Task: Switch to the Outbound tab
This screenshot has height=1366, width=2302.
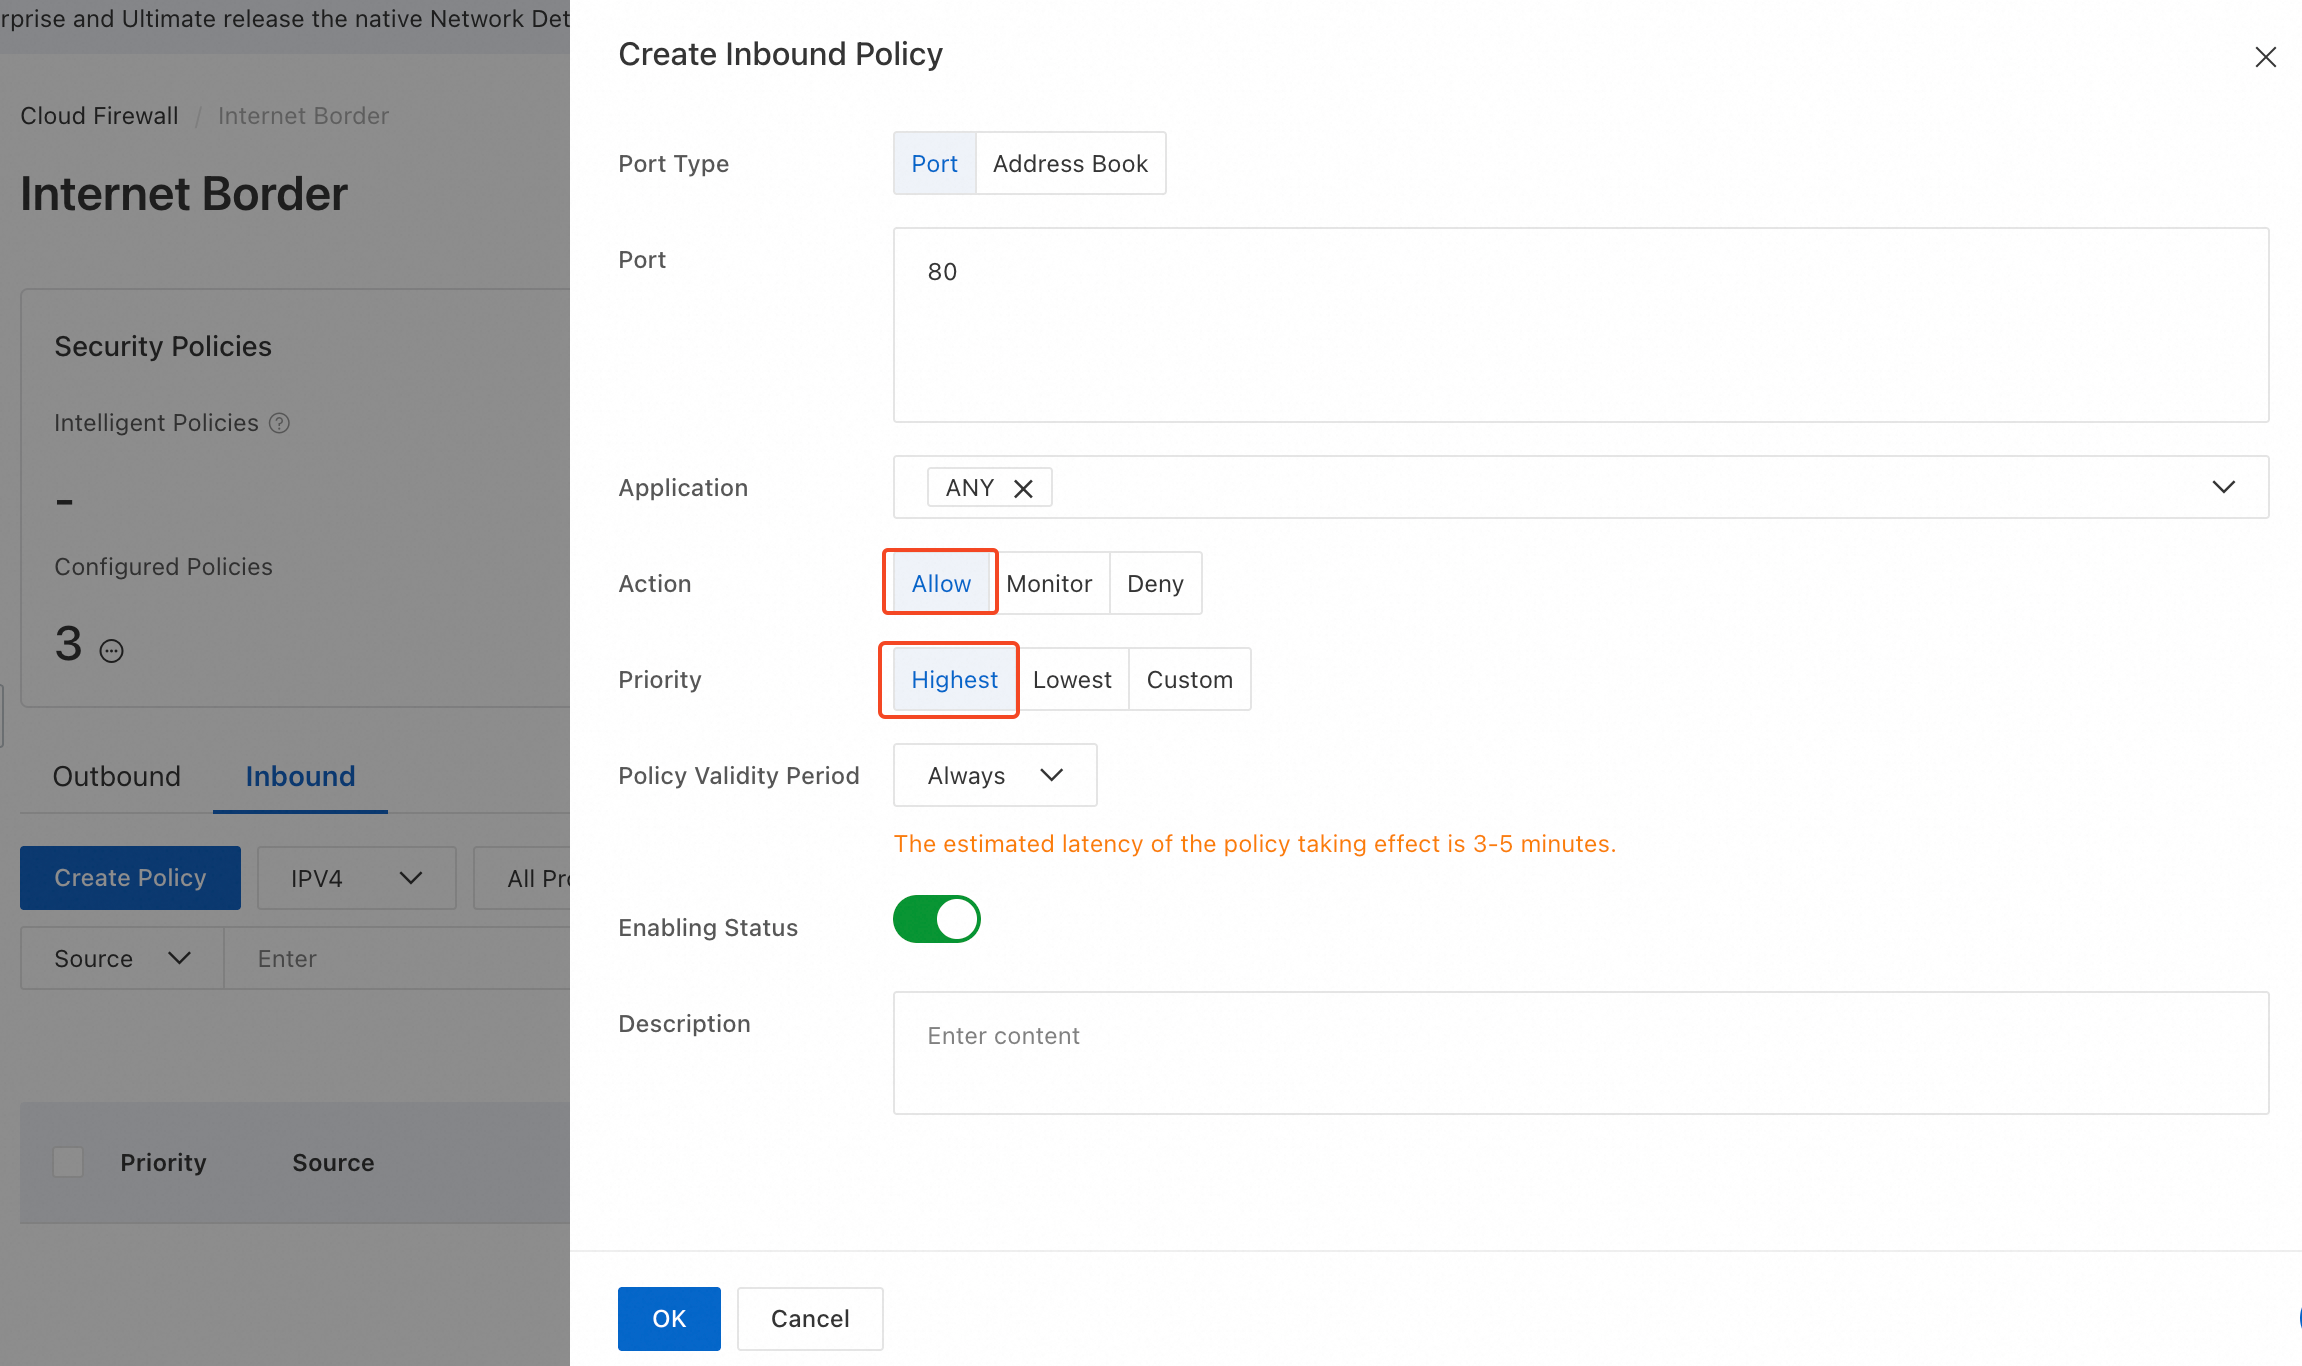Action: 116,776
